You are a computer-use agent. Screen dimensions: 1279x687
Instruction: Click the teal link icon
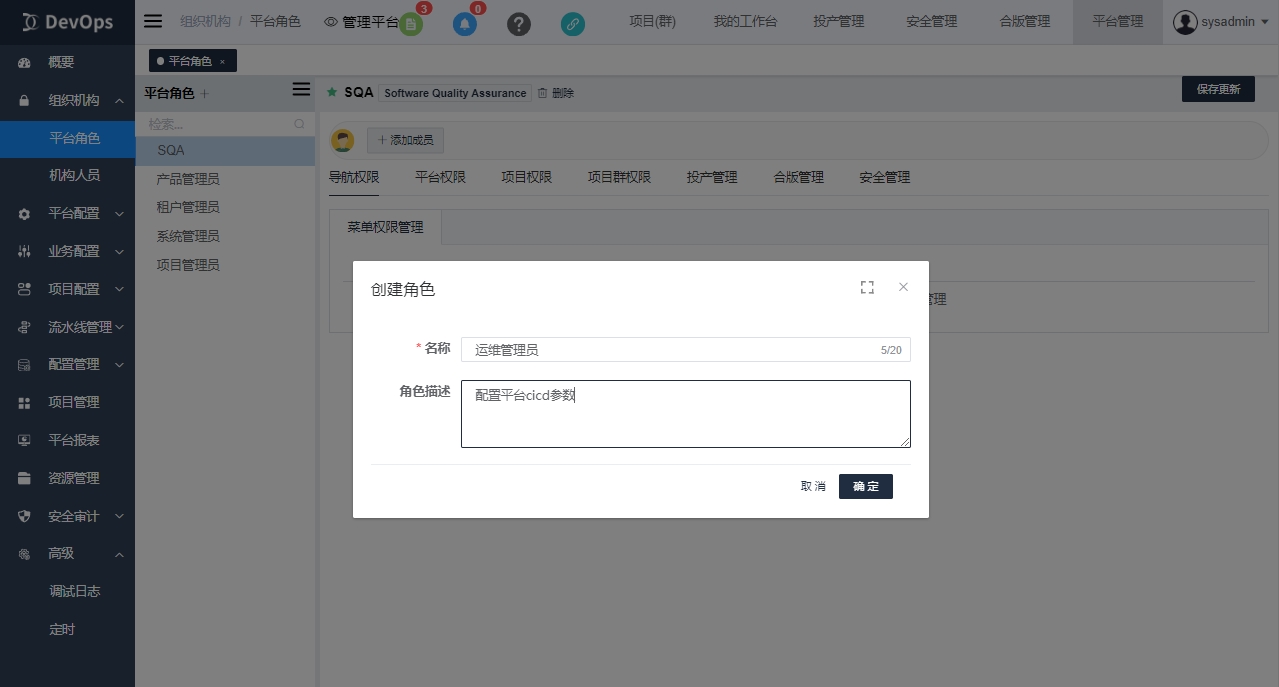point(573,25)
